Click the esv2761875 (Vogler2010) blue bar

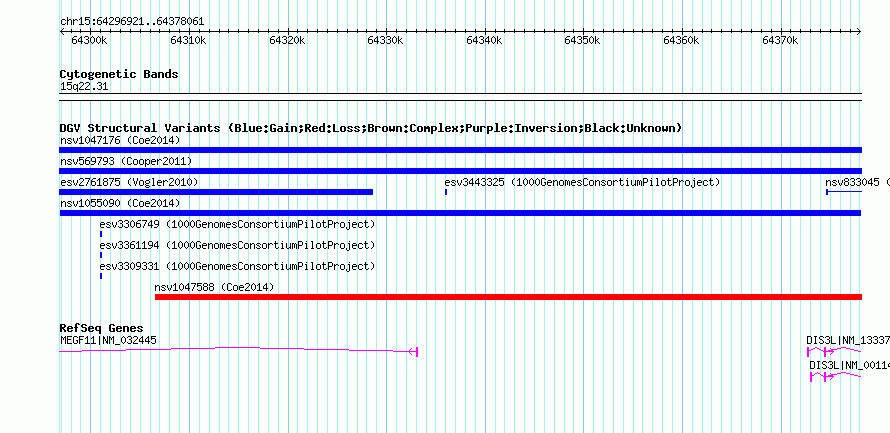tap(216, 192)
